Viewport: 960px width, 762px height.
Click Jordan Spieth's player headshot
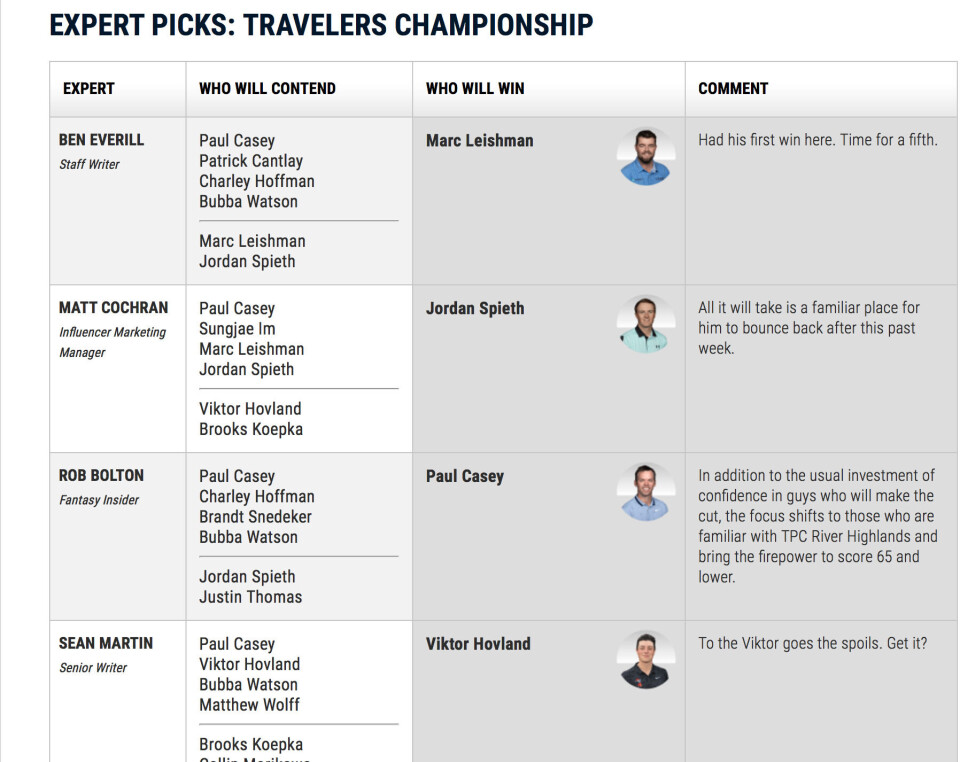coord(646,324)
